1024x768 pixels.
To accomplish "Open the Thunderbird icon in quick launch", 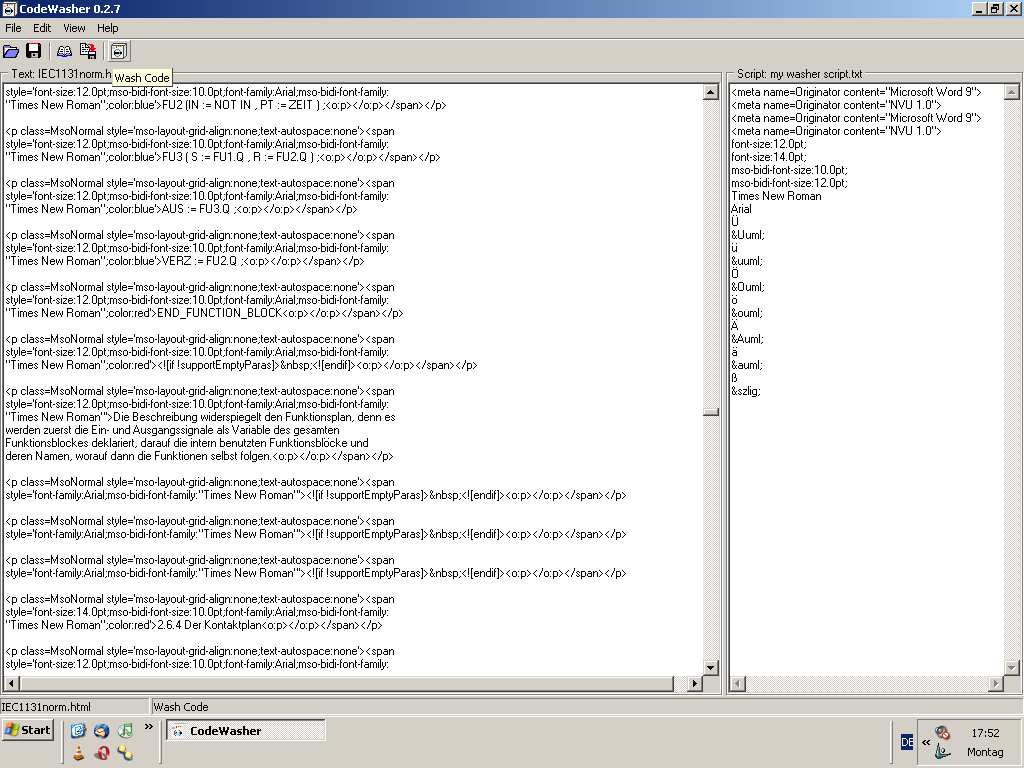I will tap(101, 730).
